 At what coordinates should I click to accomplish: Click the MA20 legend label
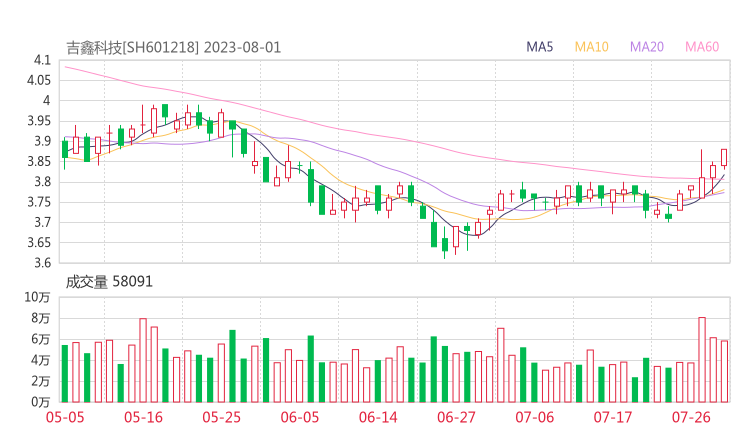[x=647, y=47]
